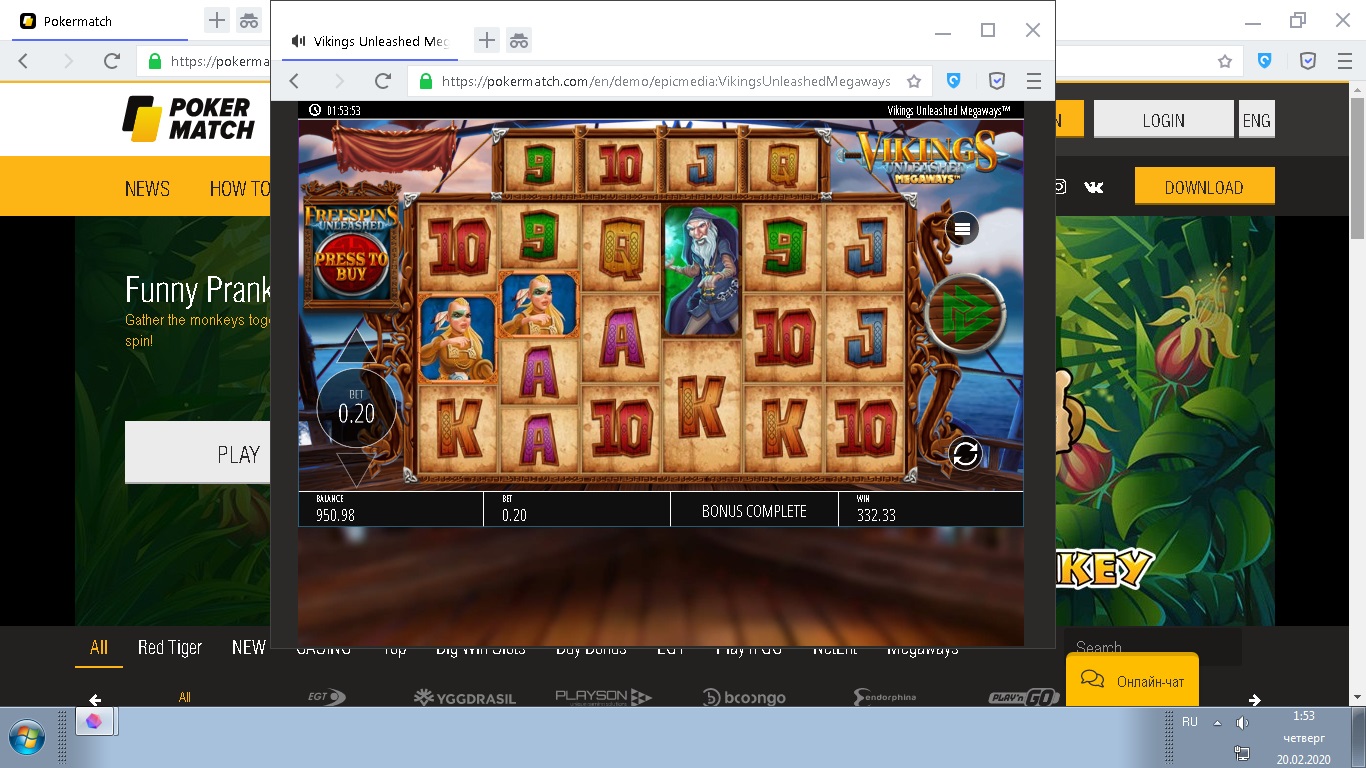The image size is (1366, 768).
Task: Open the VK social link icon
Action: point(1094,186)
